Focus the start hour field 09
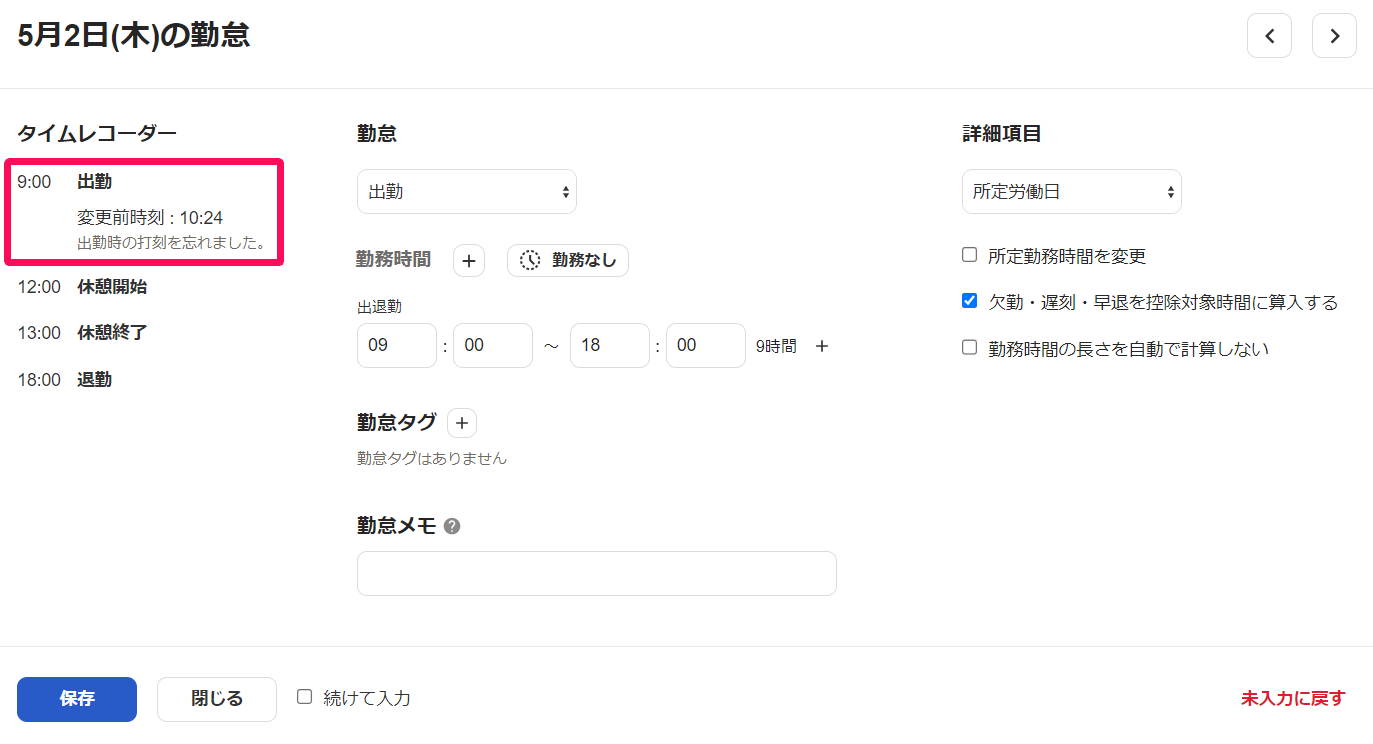This screenshot has width=1373, height=744. (397, 345)
